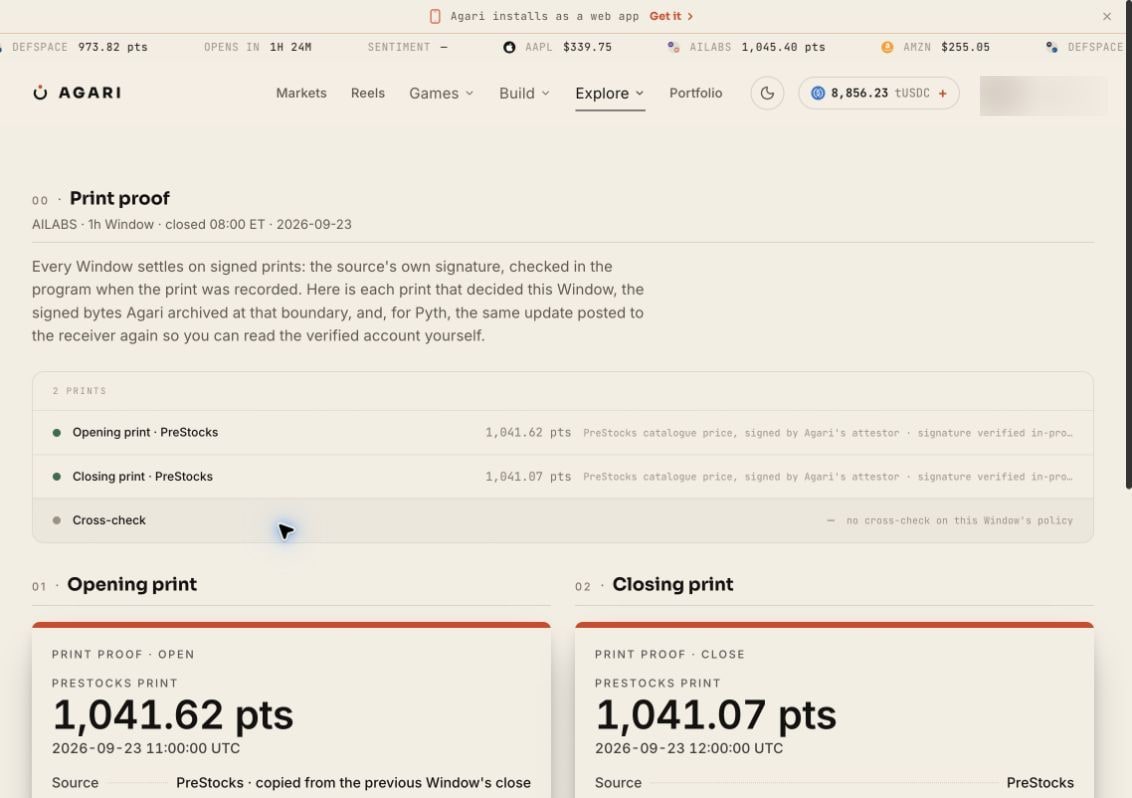Click the AAPL $339.75 ticker entry
Screen dimensions: 1132x798
coord(557,47)
